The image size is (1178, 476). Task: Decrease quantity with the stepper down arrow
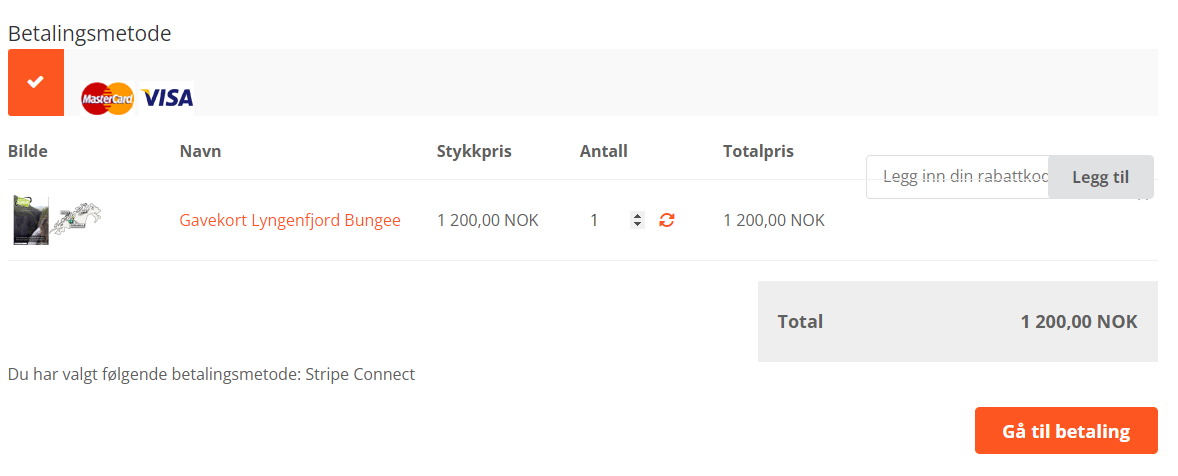[x=637, y=225]
